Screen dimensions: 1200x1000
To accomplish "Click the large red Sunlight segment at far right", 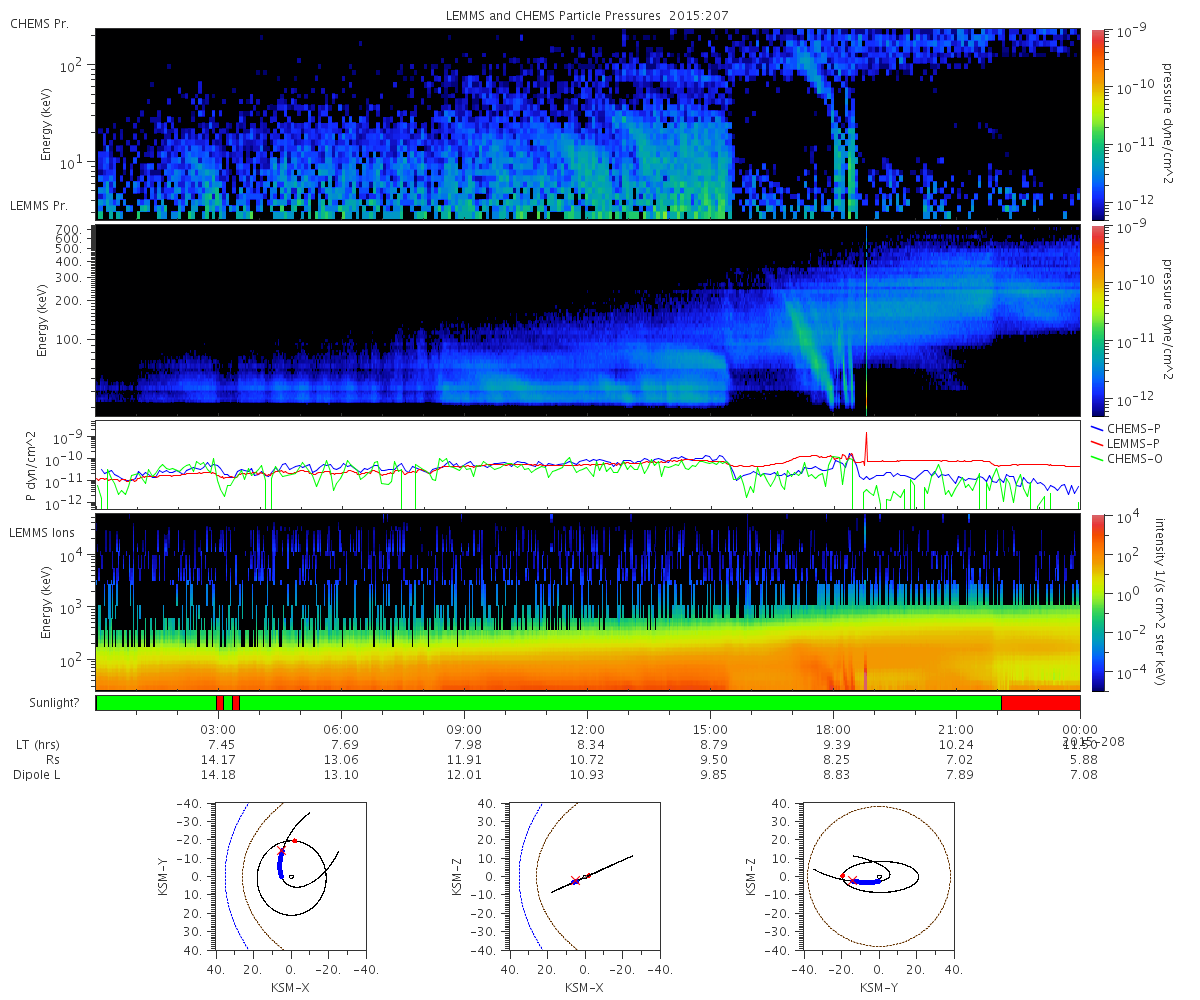I will tap(1040, 703).
